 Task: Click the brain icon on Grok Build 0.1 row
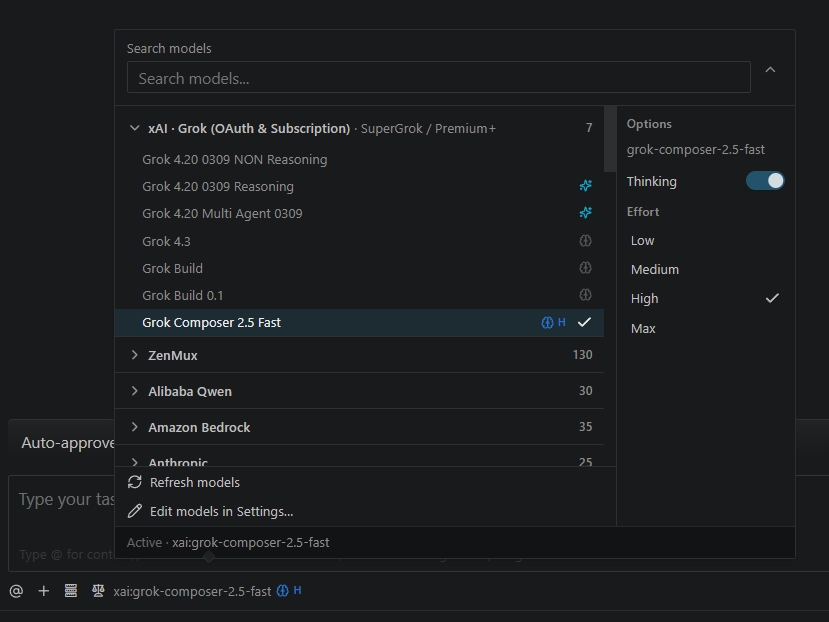pos(585,295)
